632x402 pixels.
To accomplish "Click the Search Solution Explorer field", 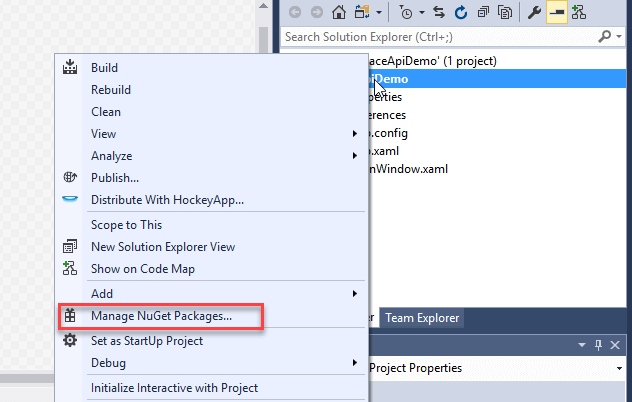I will tap(440, 37).
